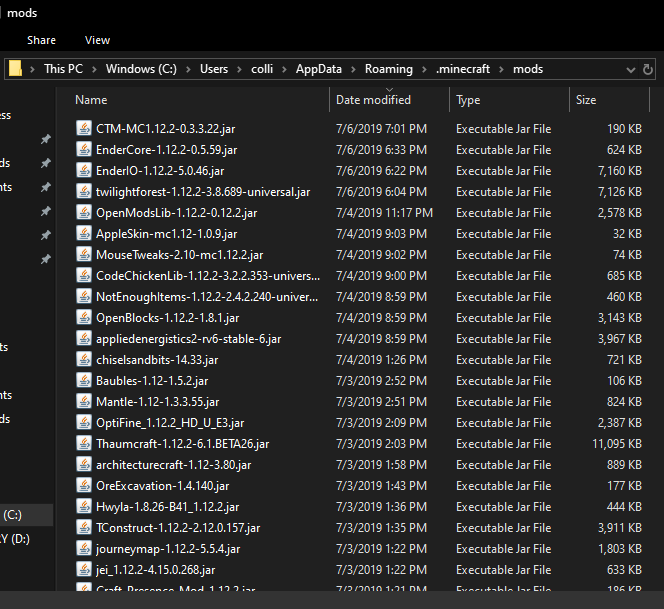This screenshot has height=609, width=664.
Task: Open the address bar history dropdown
Action: click(631, 70)
